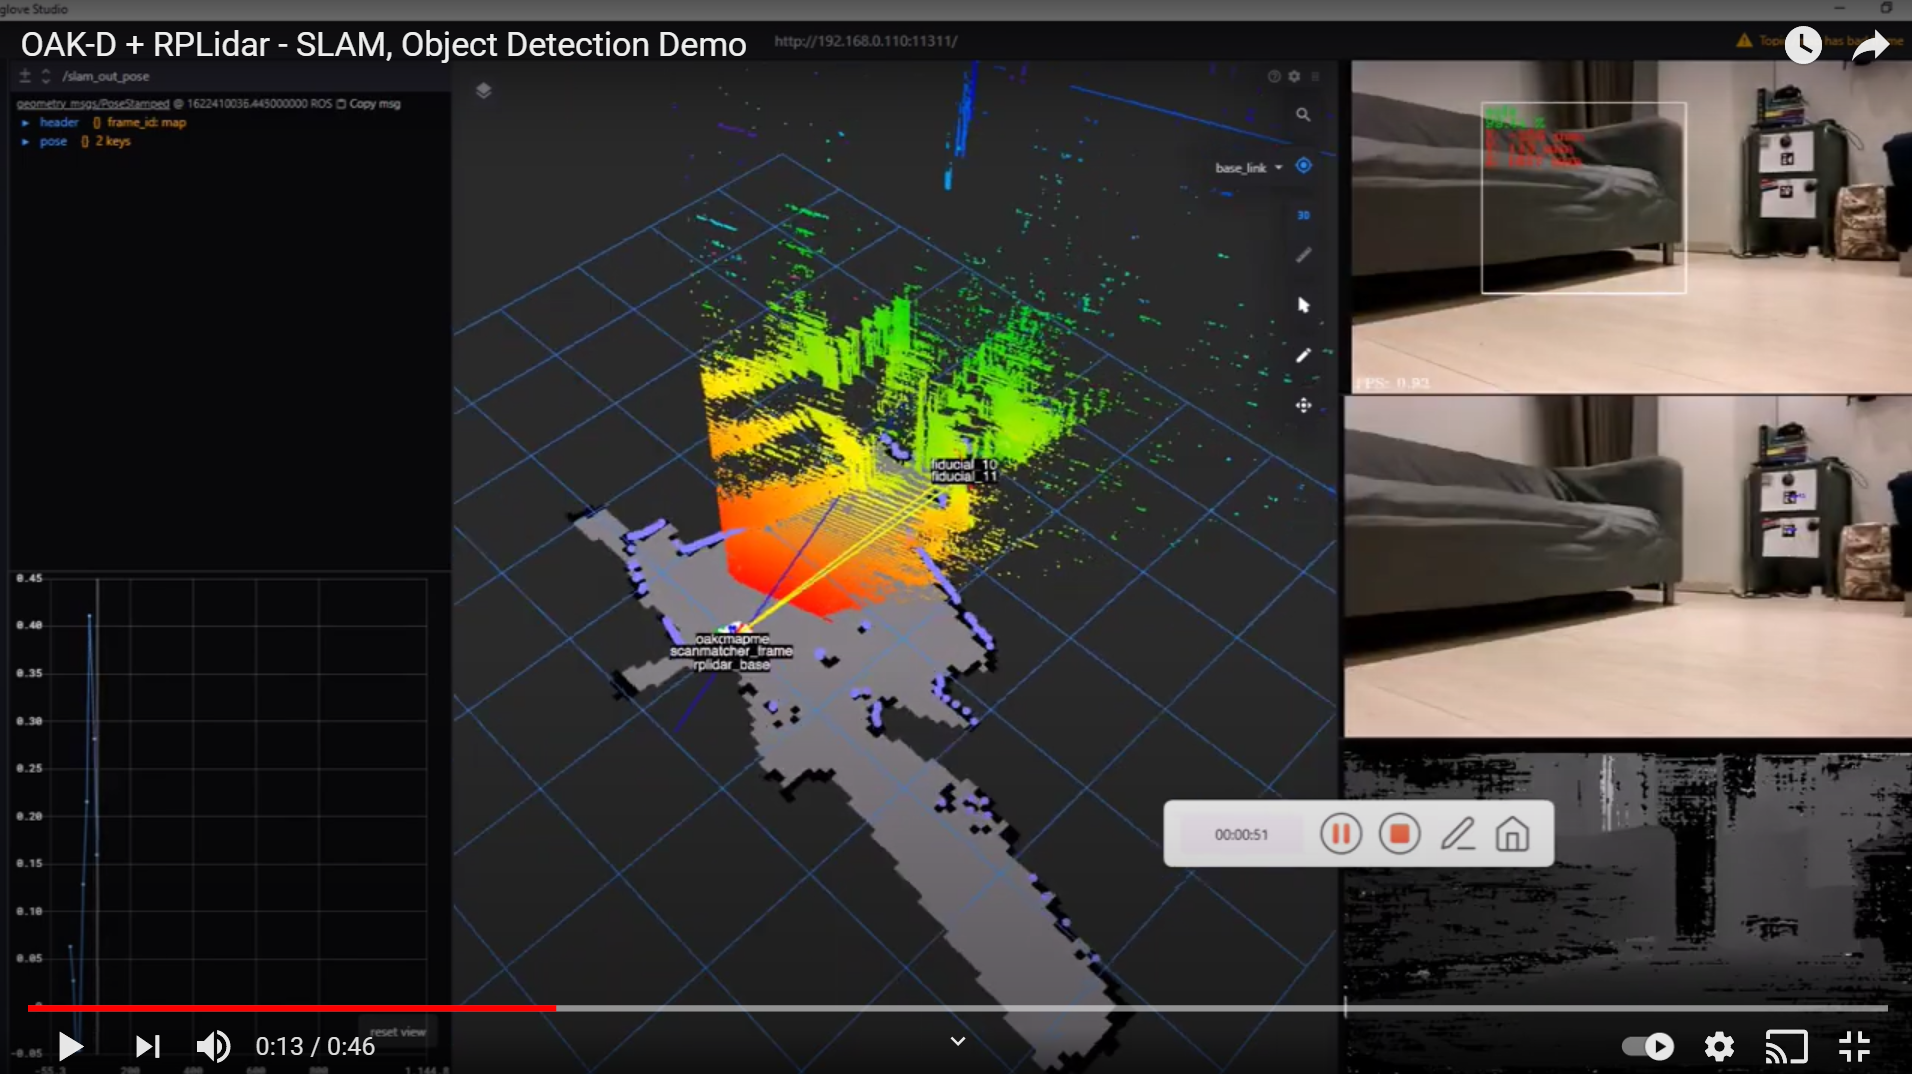Play the paused video

[x=70, y=1046]
